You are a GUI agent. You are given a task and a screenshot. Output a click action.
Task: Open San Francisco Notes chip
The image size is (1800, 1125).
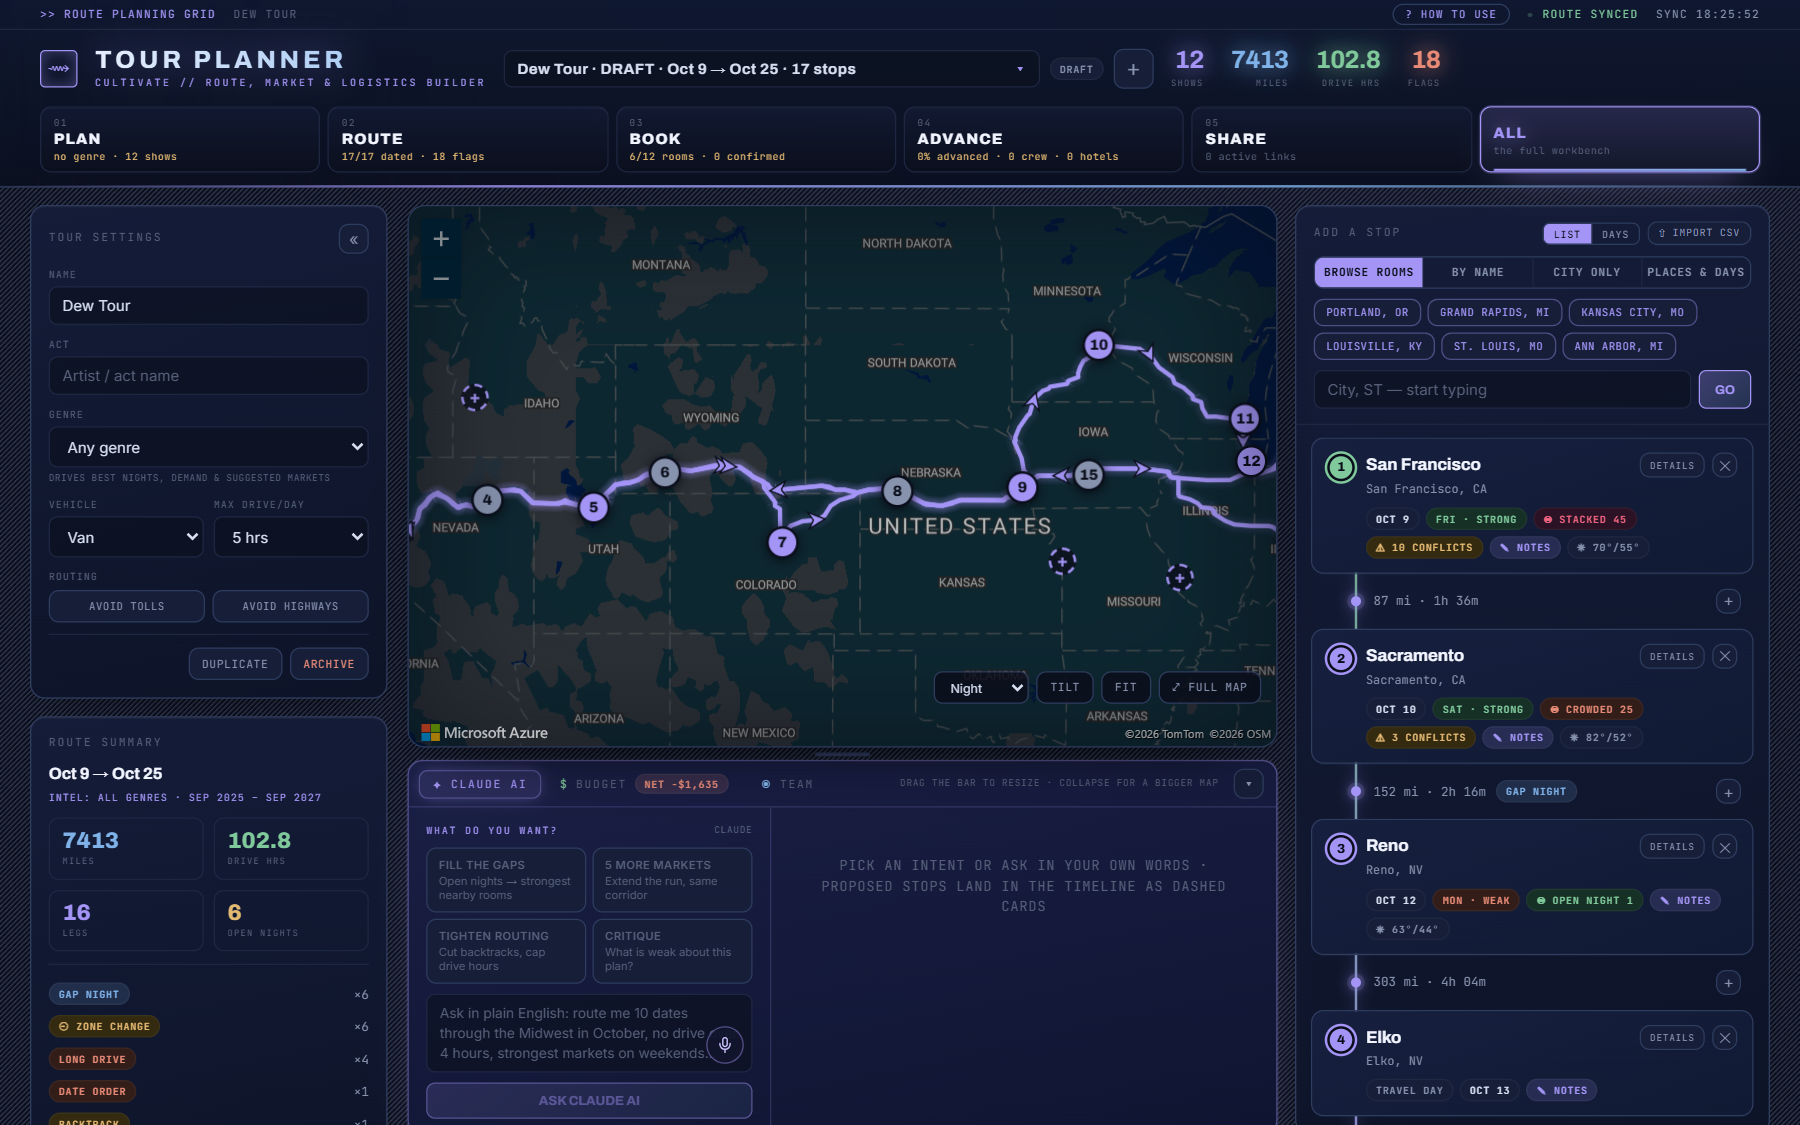coord(1525,547)
